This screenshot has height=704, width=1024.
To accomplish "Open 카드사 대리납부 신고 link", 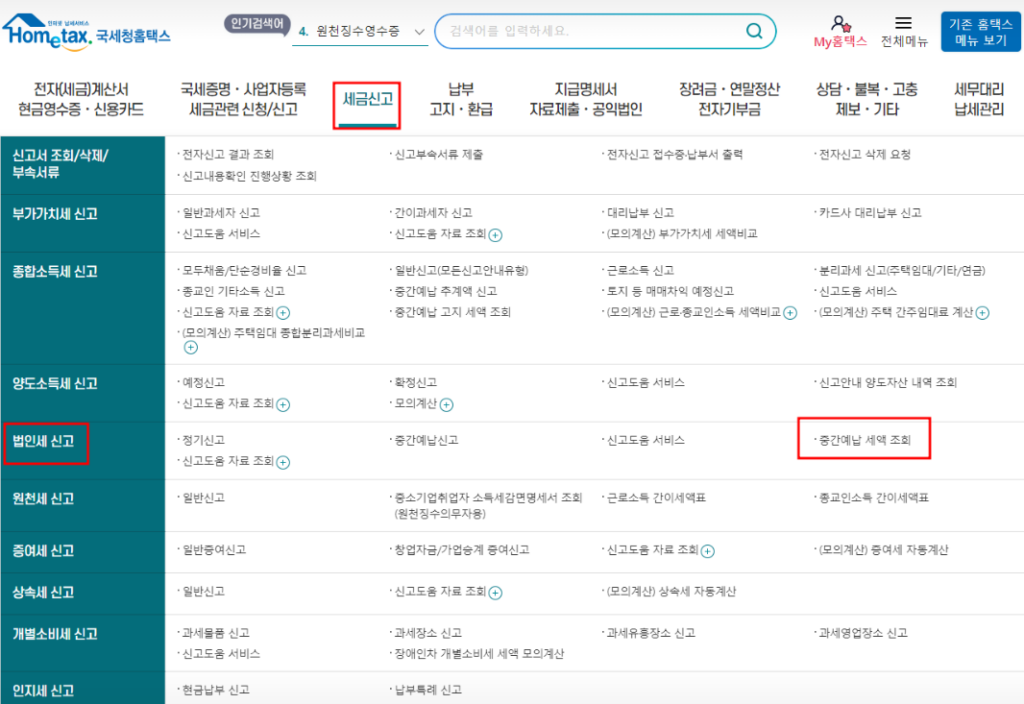I will pyautogui.click(x=870, y=213).
